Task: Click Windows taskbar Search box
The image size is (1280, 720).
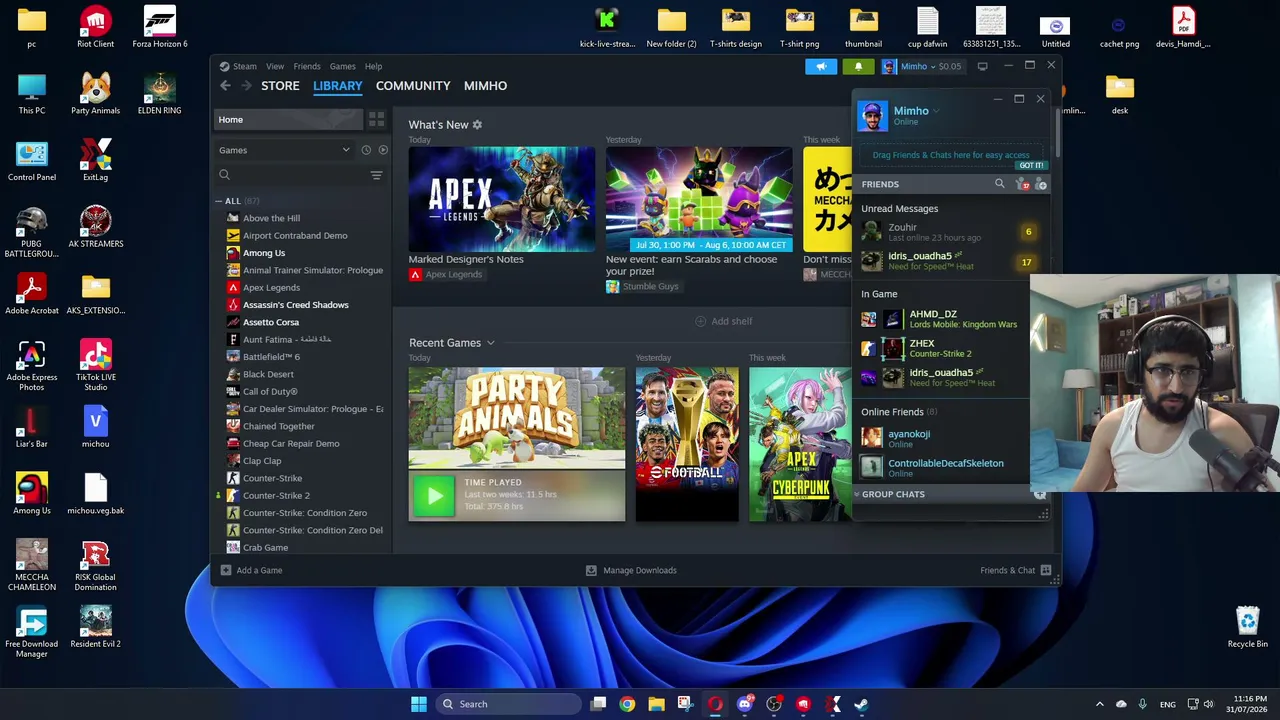Action: click(506, 704)
